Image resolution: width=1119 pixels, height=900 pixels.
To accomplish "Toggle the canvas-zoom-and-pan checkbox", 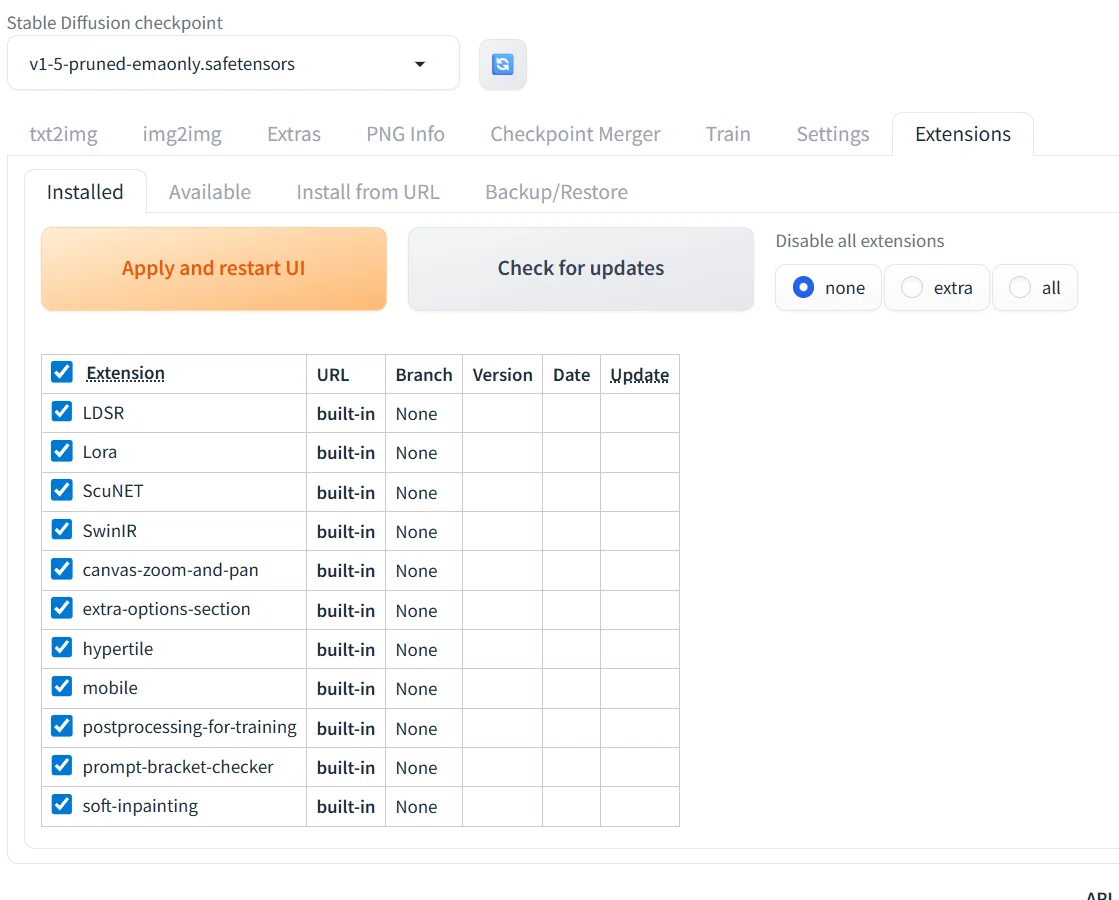I will pos(62,569).
